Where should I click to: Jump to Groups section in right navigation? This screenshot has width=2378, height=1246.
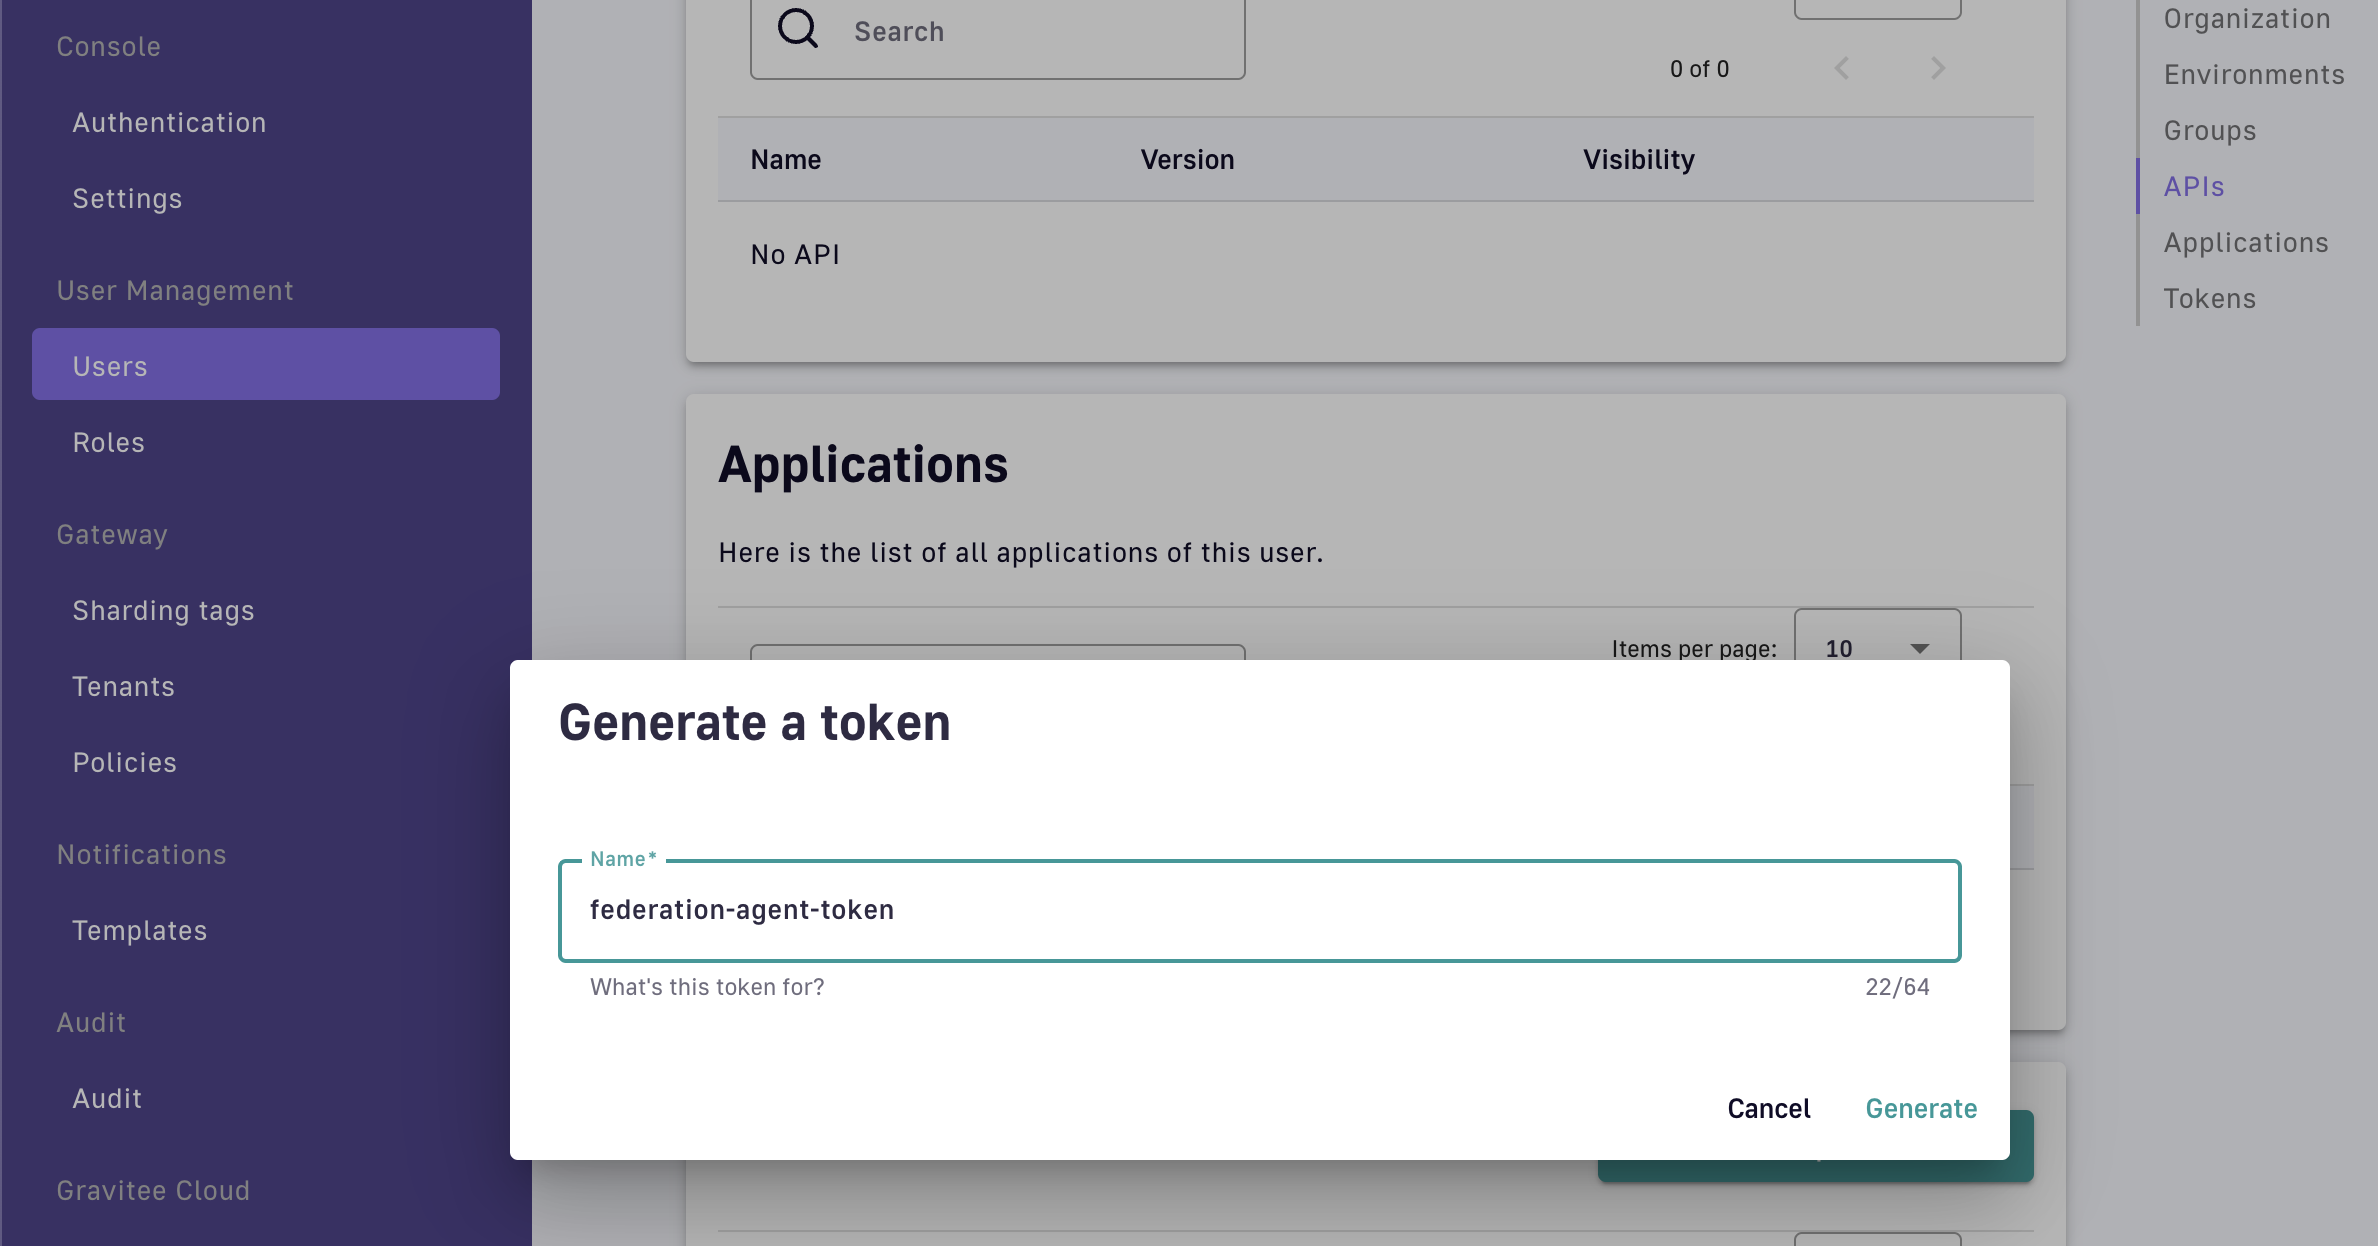(x=2209, y=130)
